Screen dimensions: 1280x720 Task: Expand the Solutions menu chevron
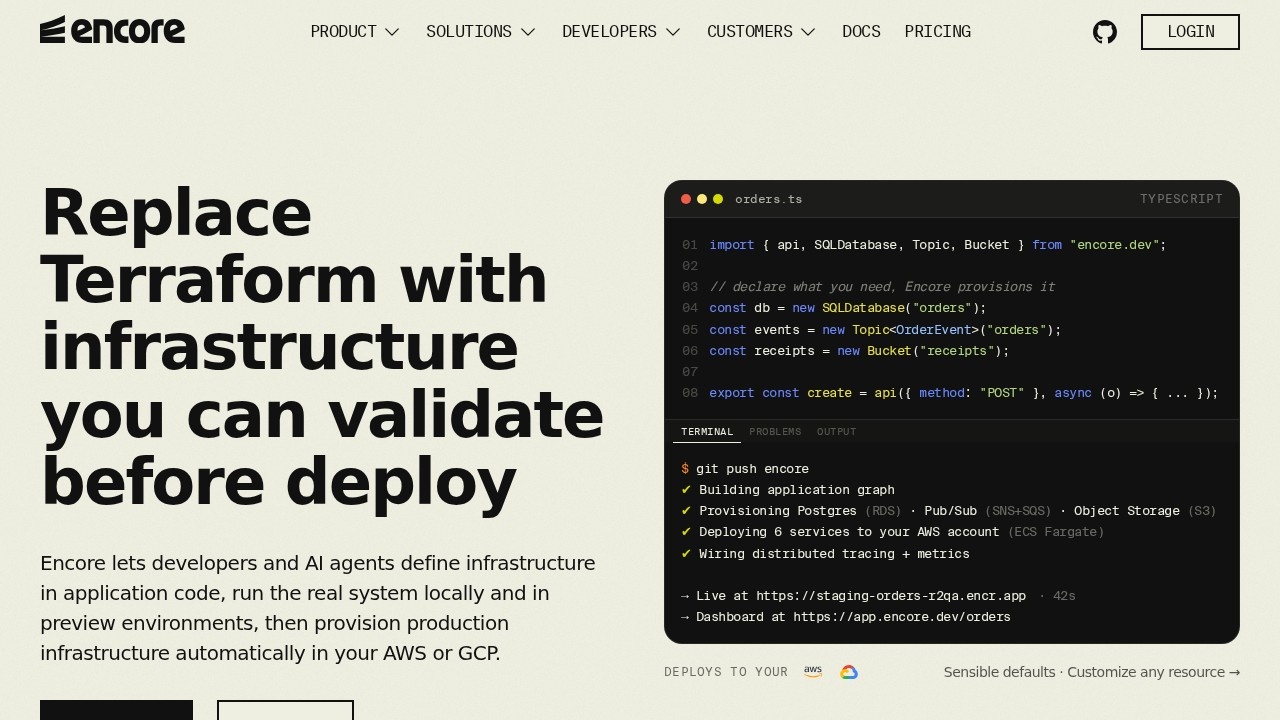(x=528, y=32)
